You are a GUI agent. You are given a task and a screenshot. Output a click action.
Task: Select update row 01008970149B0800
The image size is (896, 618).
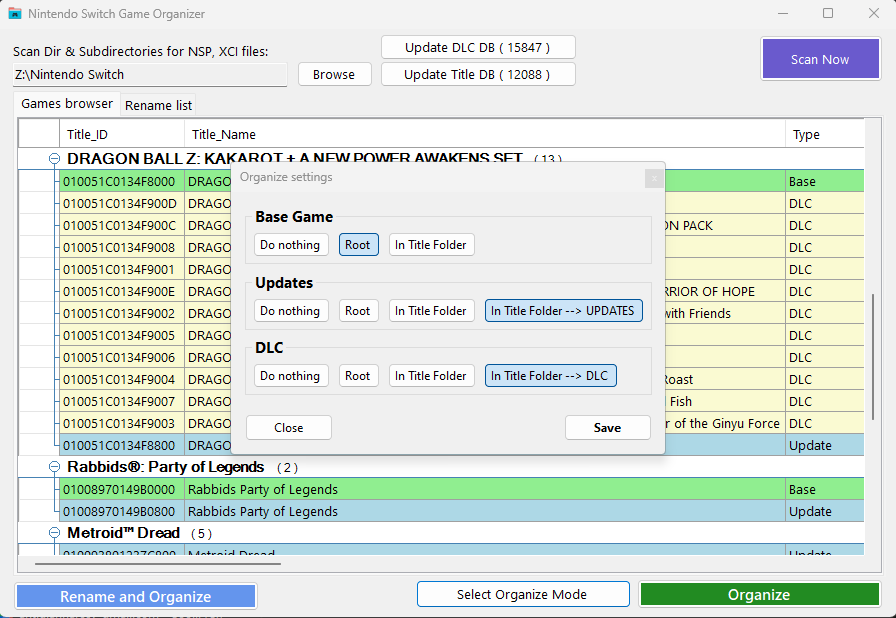tap(462, 511)
